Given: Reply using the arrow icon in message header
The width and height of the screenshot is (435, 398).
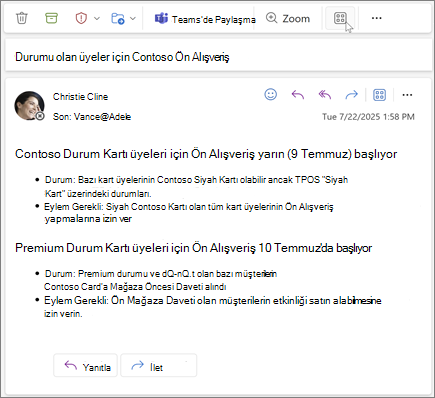Looking at the screenshot, I should tap(298, 95).
